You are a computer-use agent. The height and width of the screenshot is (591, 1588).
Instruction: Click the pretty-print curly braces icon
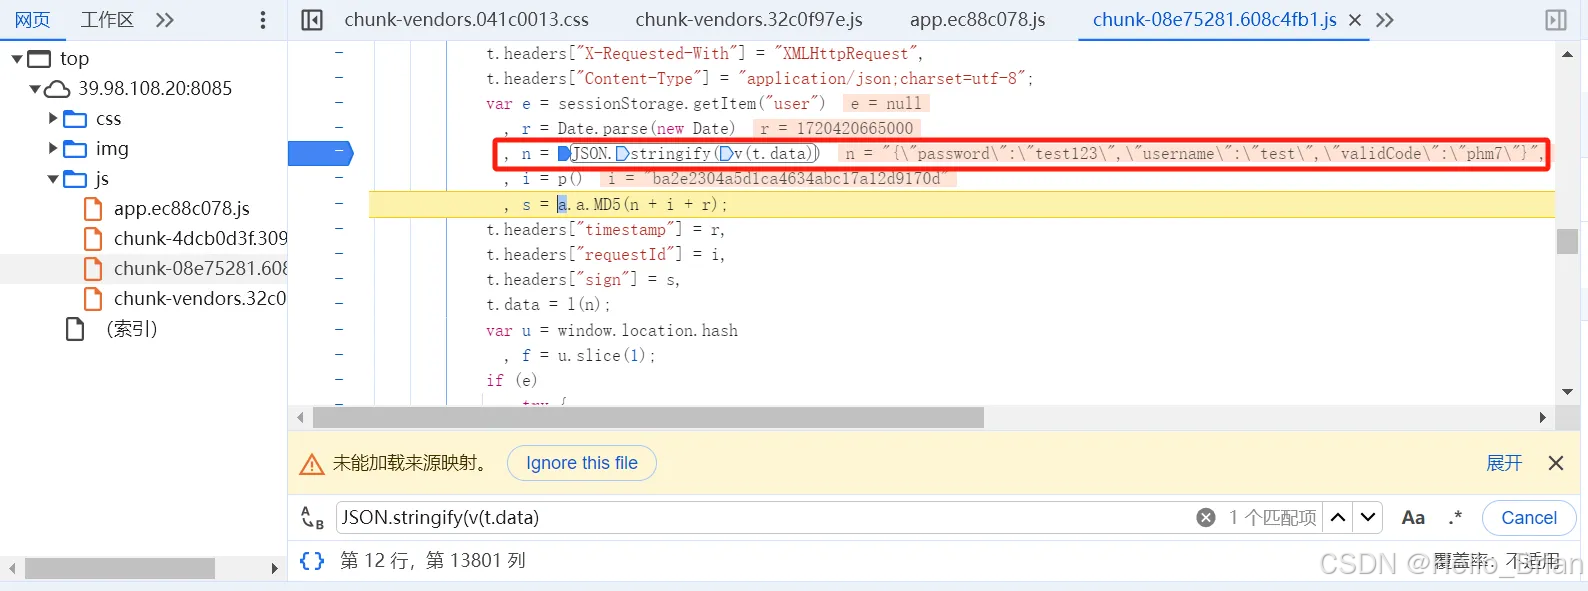312,561
